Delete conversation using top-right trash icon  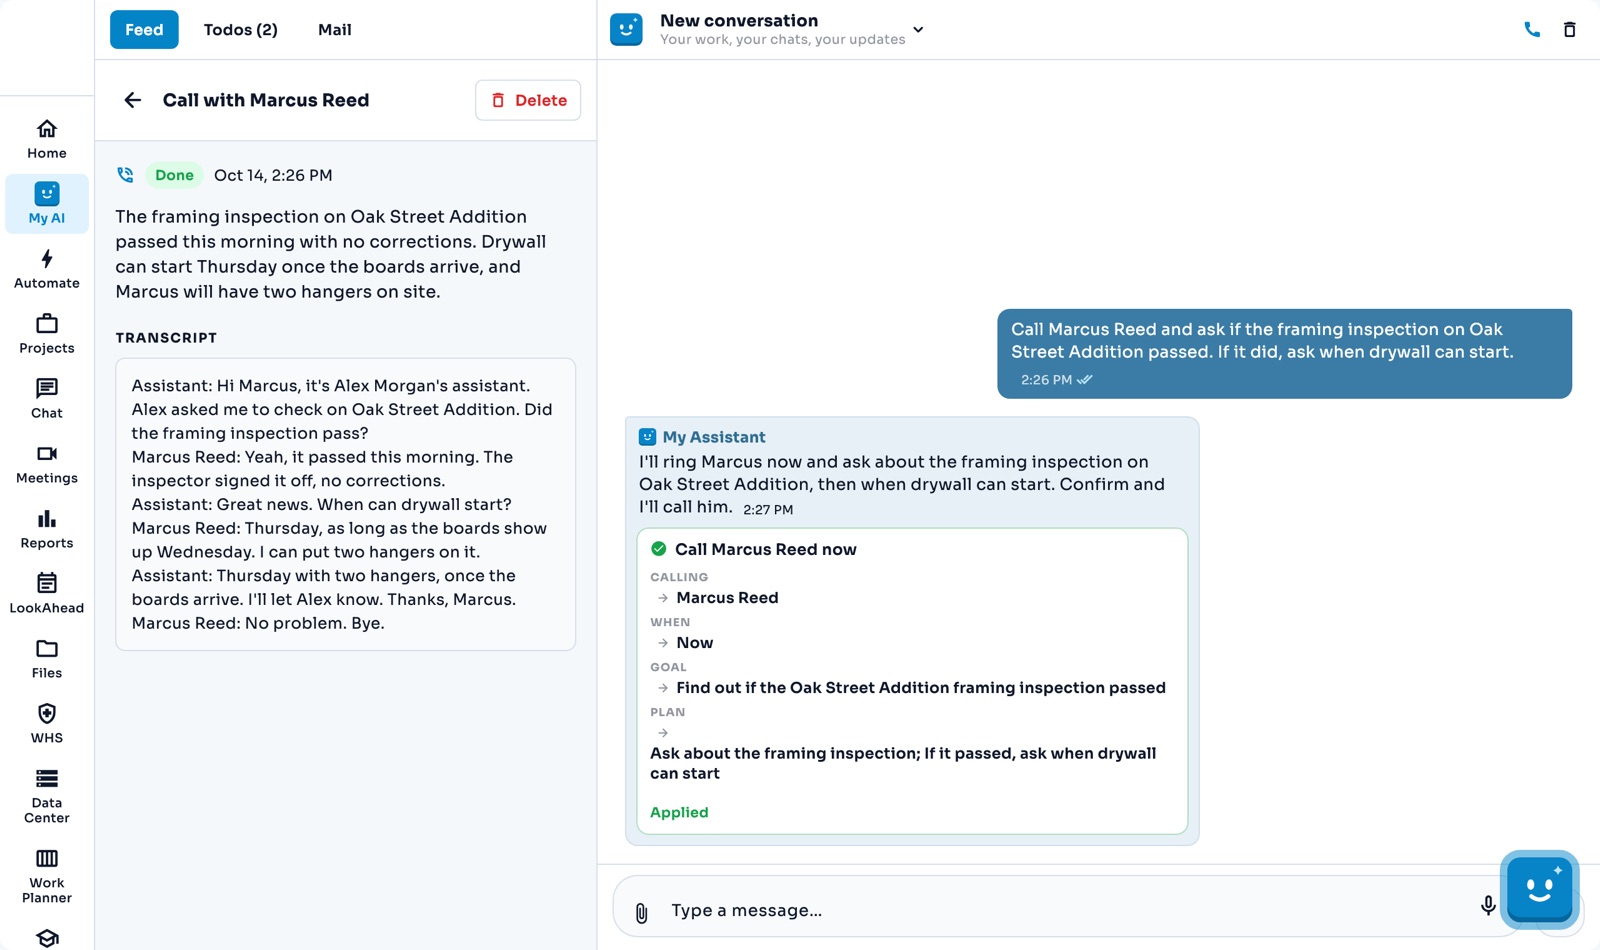1570,30
